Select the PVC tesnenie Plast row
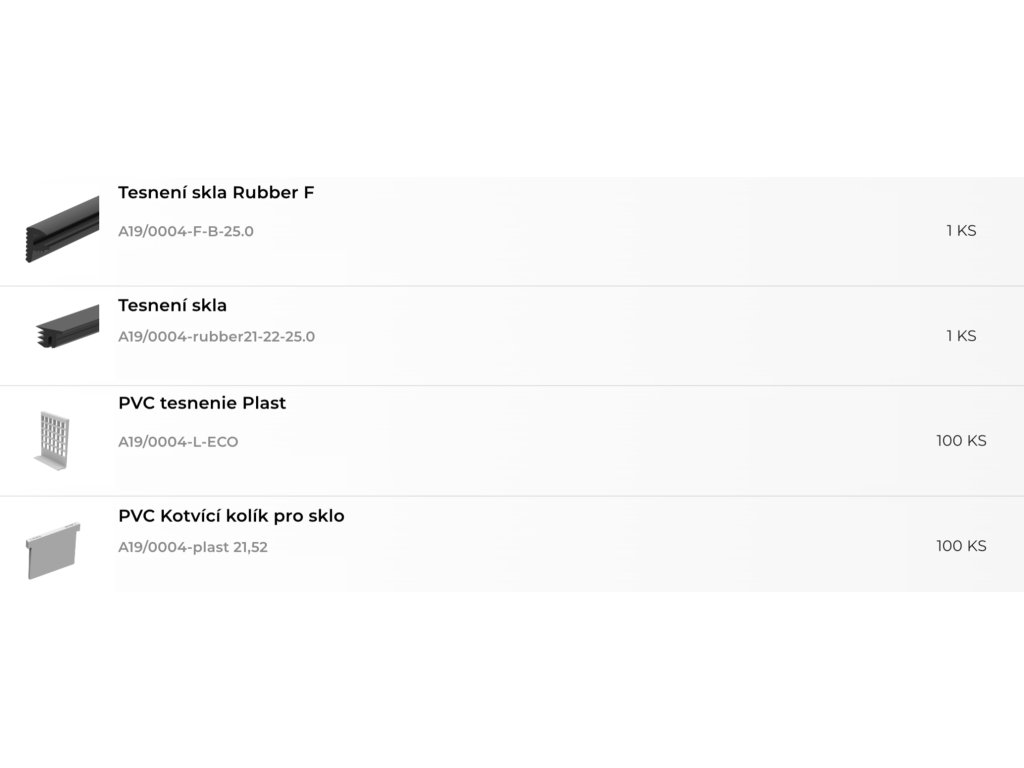 click(512, 441)
